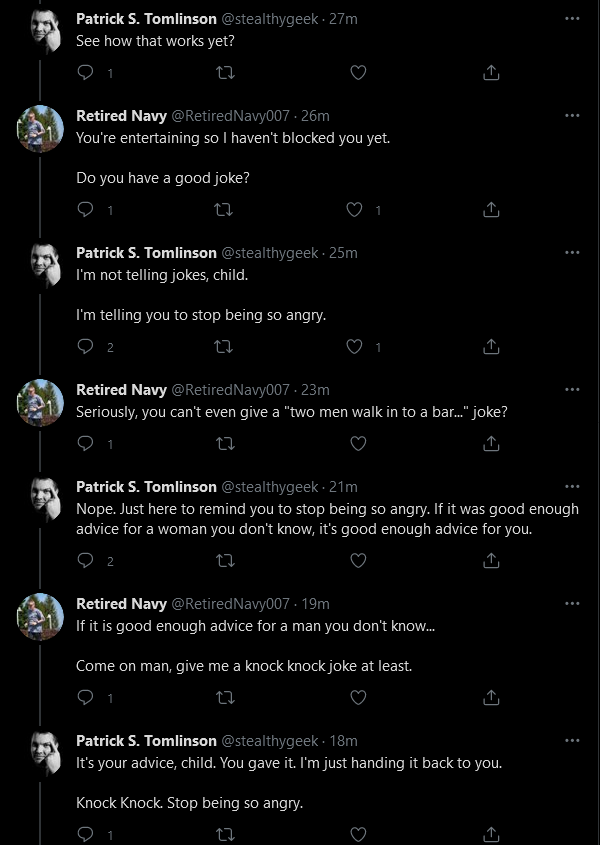Share the "good enough advice for you" tweet

[x=491, y=561]
